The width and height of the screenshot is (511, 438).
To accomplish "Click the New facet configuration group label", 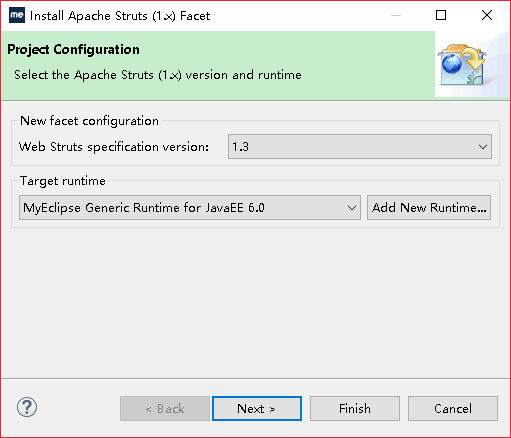I will click(89, 121).
